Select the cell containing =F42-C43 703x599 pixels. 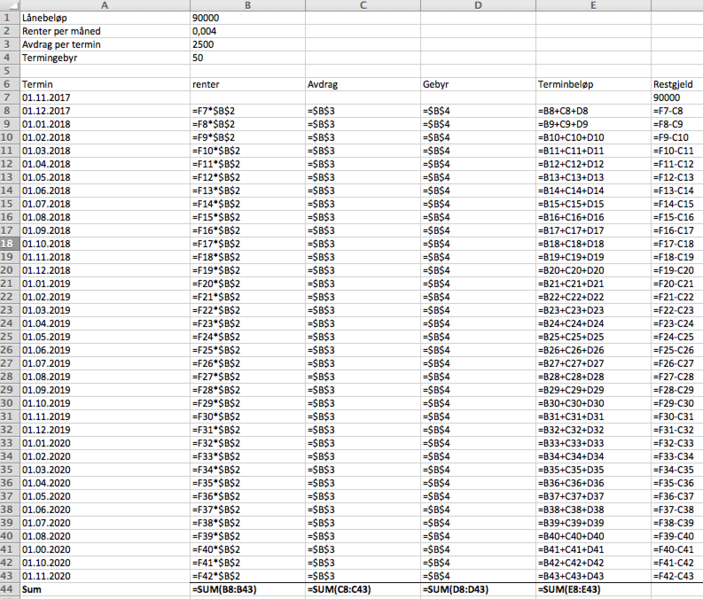coord(676,578)
